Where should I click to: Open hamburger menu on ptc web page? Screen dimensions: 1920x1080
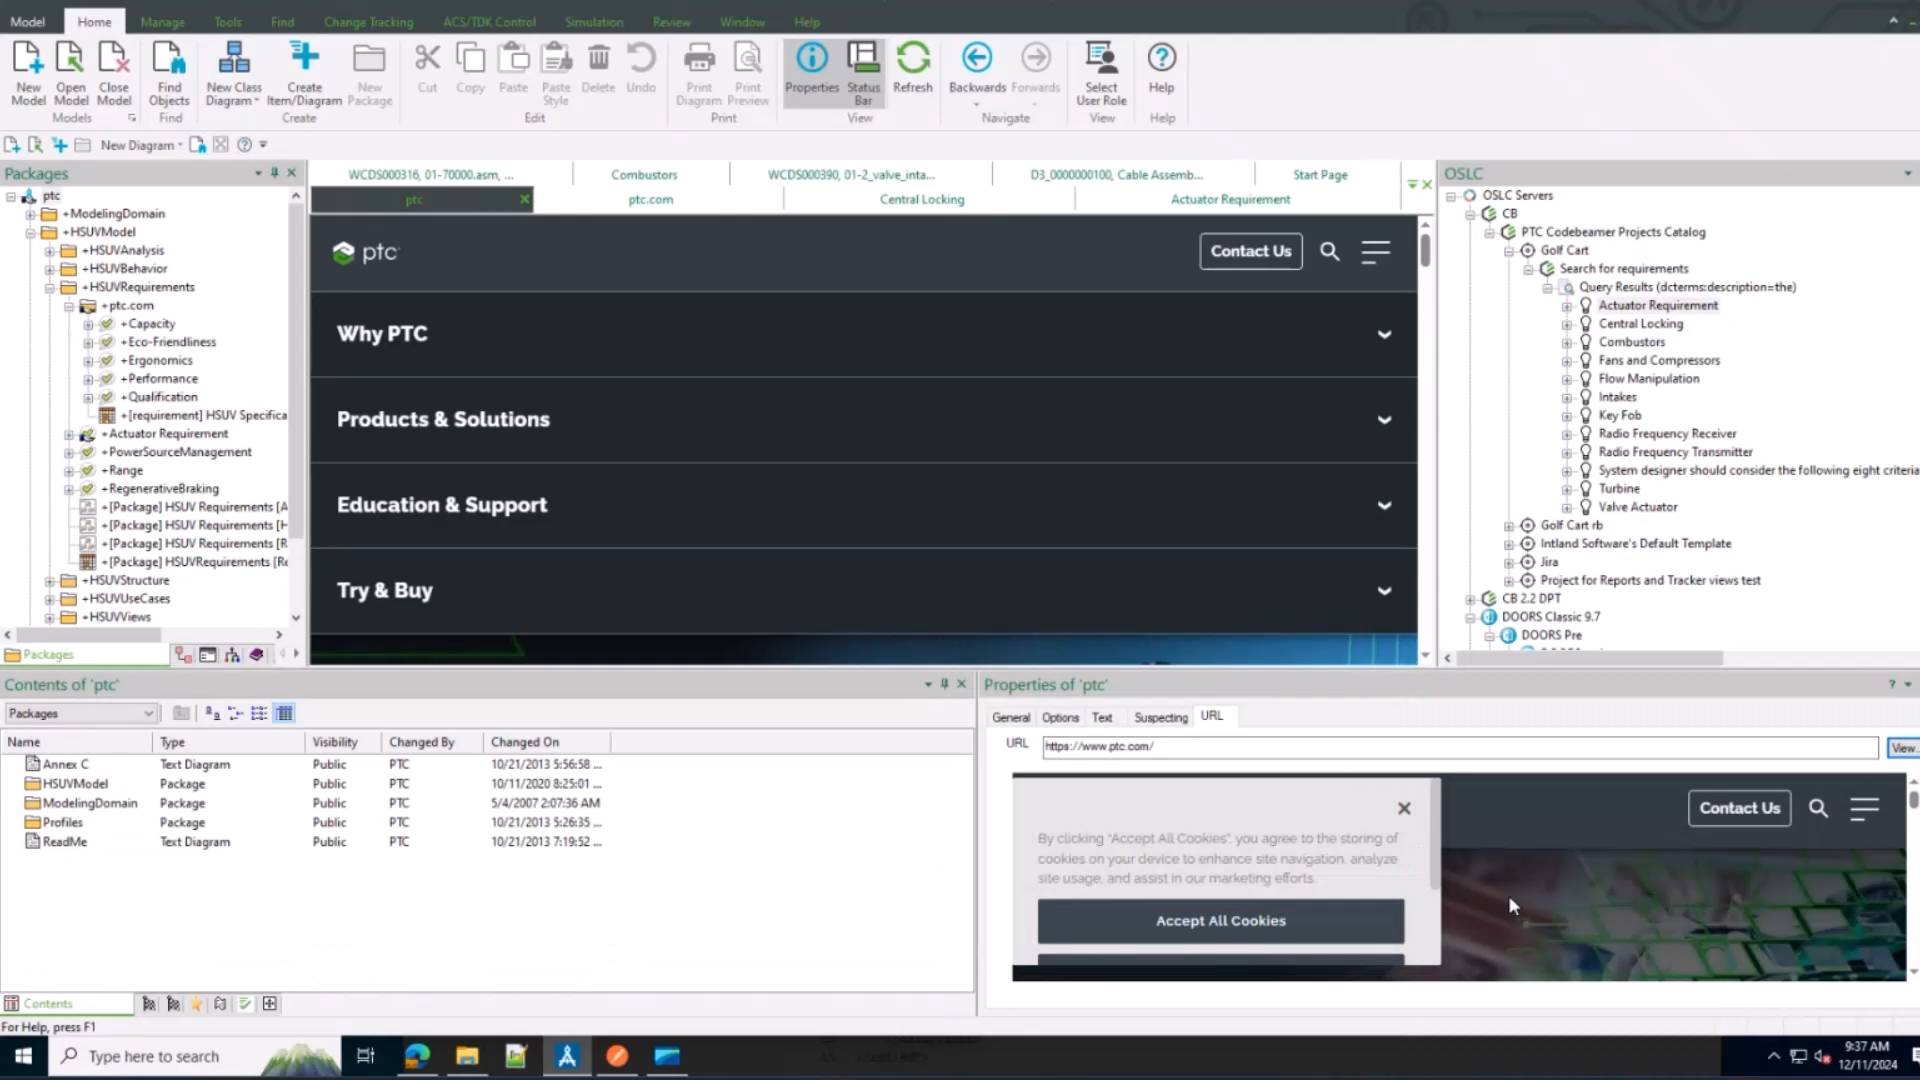pos(1375,252)
